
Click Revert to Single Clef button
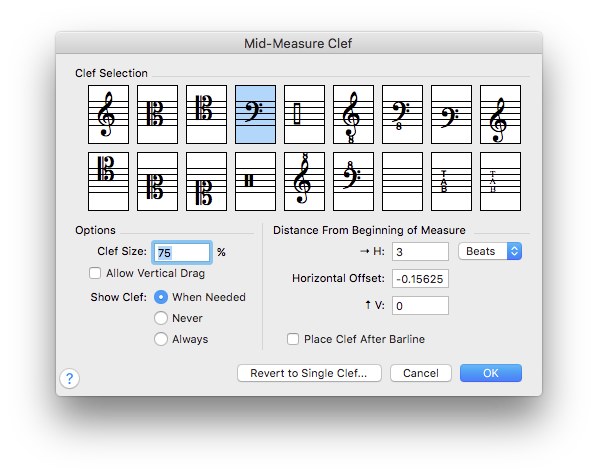pyautogui.click(x=309, y=373)
